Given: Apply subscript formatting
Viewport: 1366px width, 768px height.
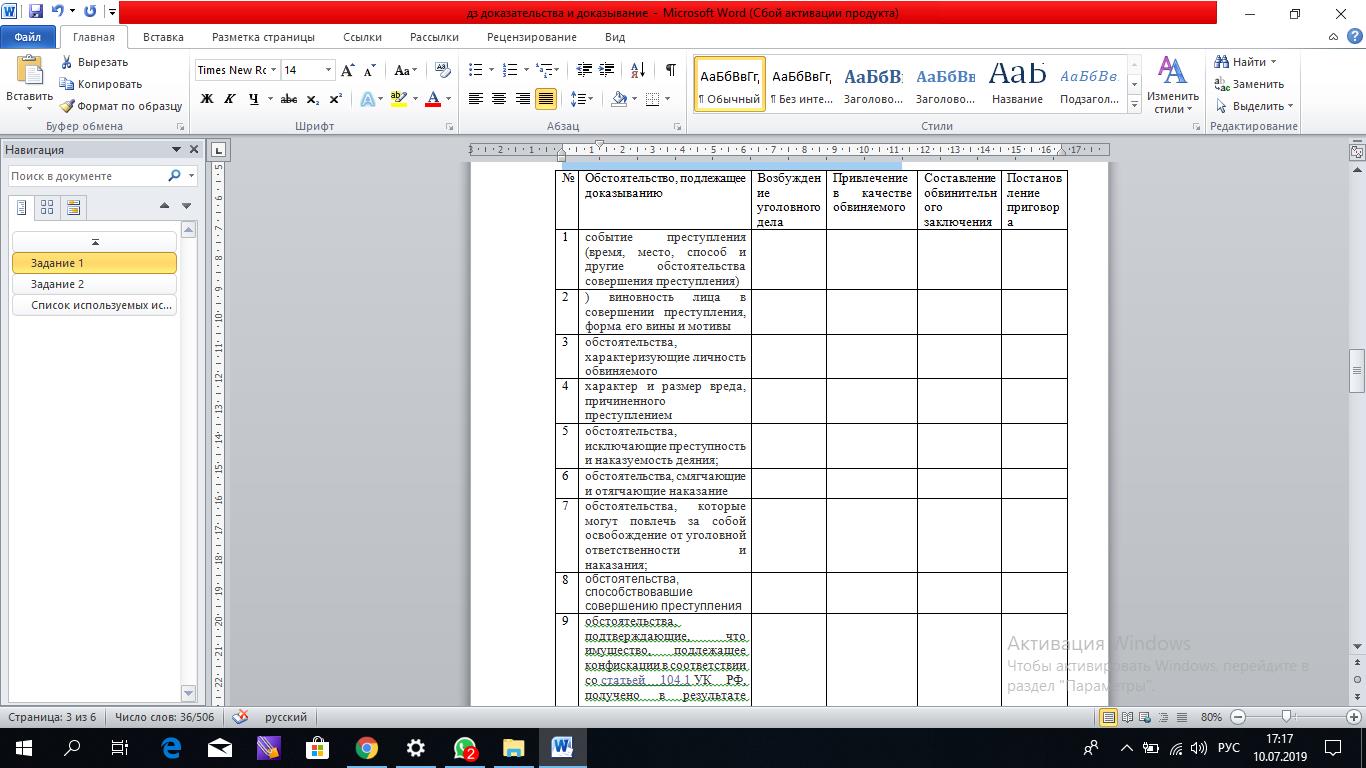Looking at the screenshot, I should [313, 99].
